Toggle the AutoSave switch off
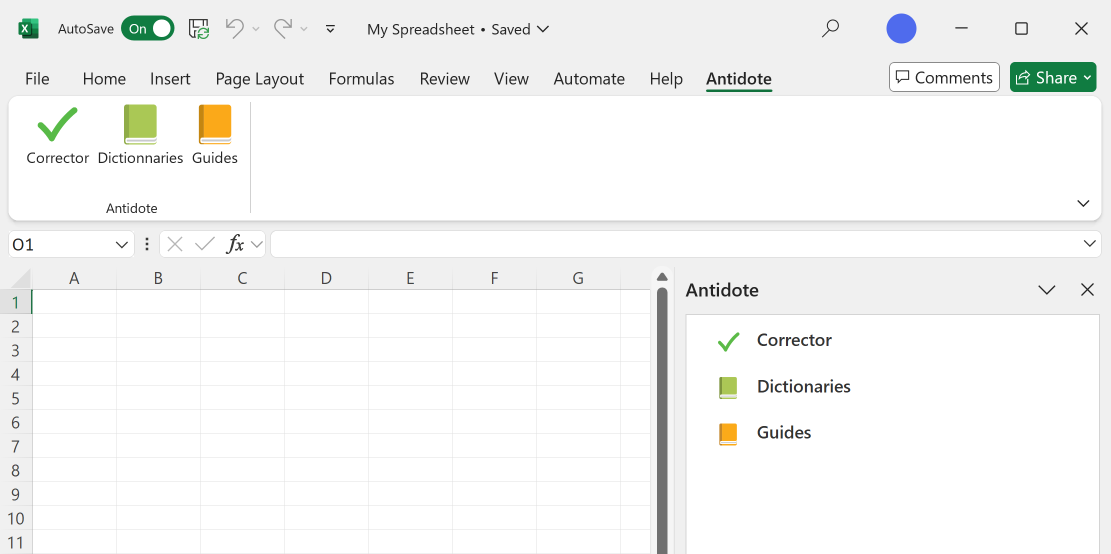This screenshot has height=554, width=1111. point(147,29)
